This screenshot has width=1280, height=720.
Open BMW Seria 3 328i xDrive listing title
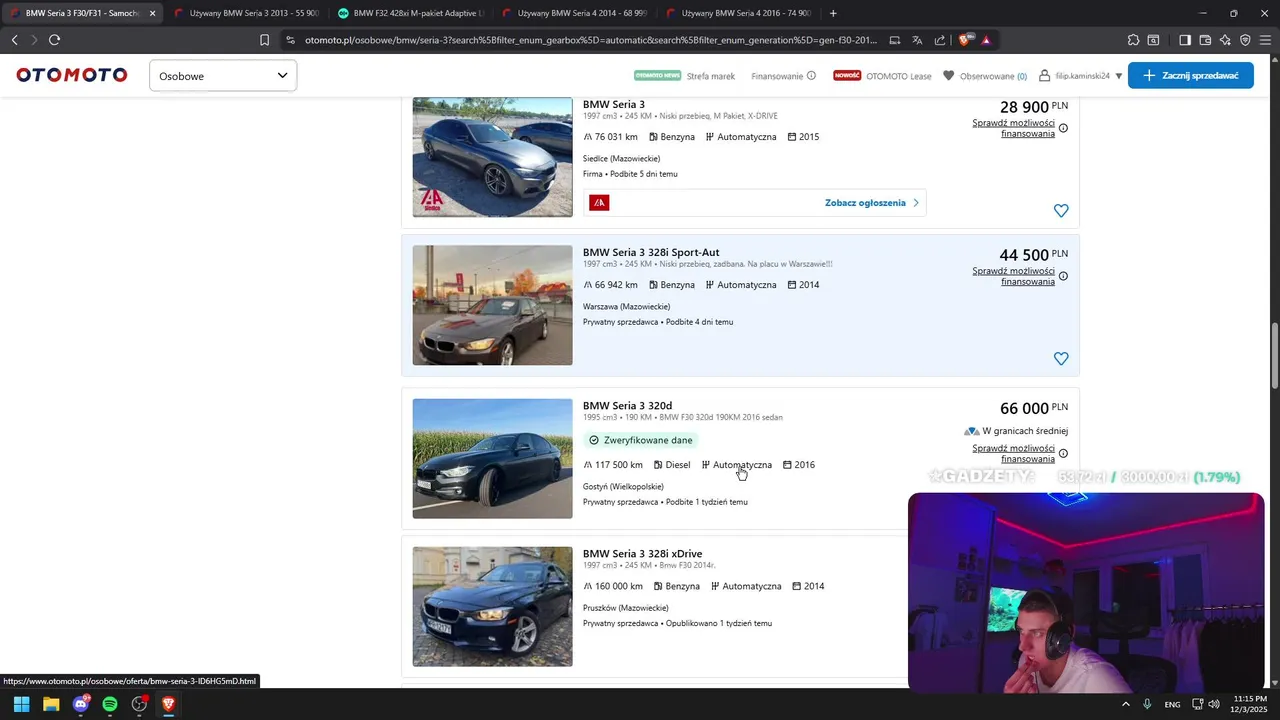click(x=642, y=553)
